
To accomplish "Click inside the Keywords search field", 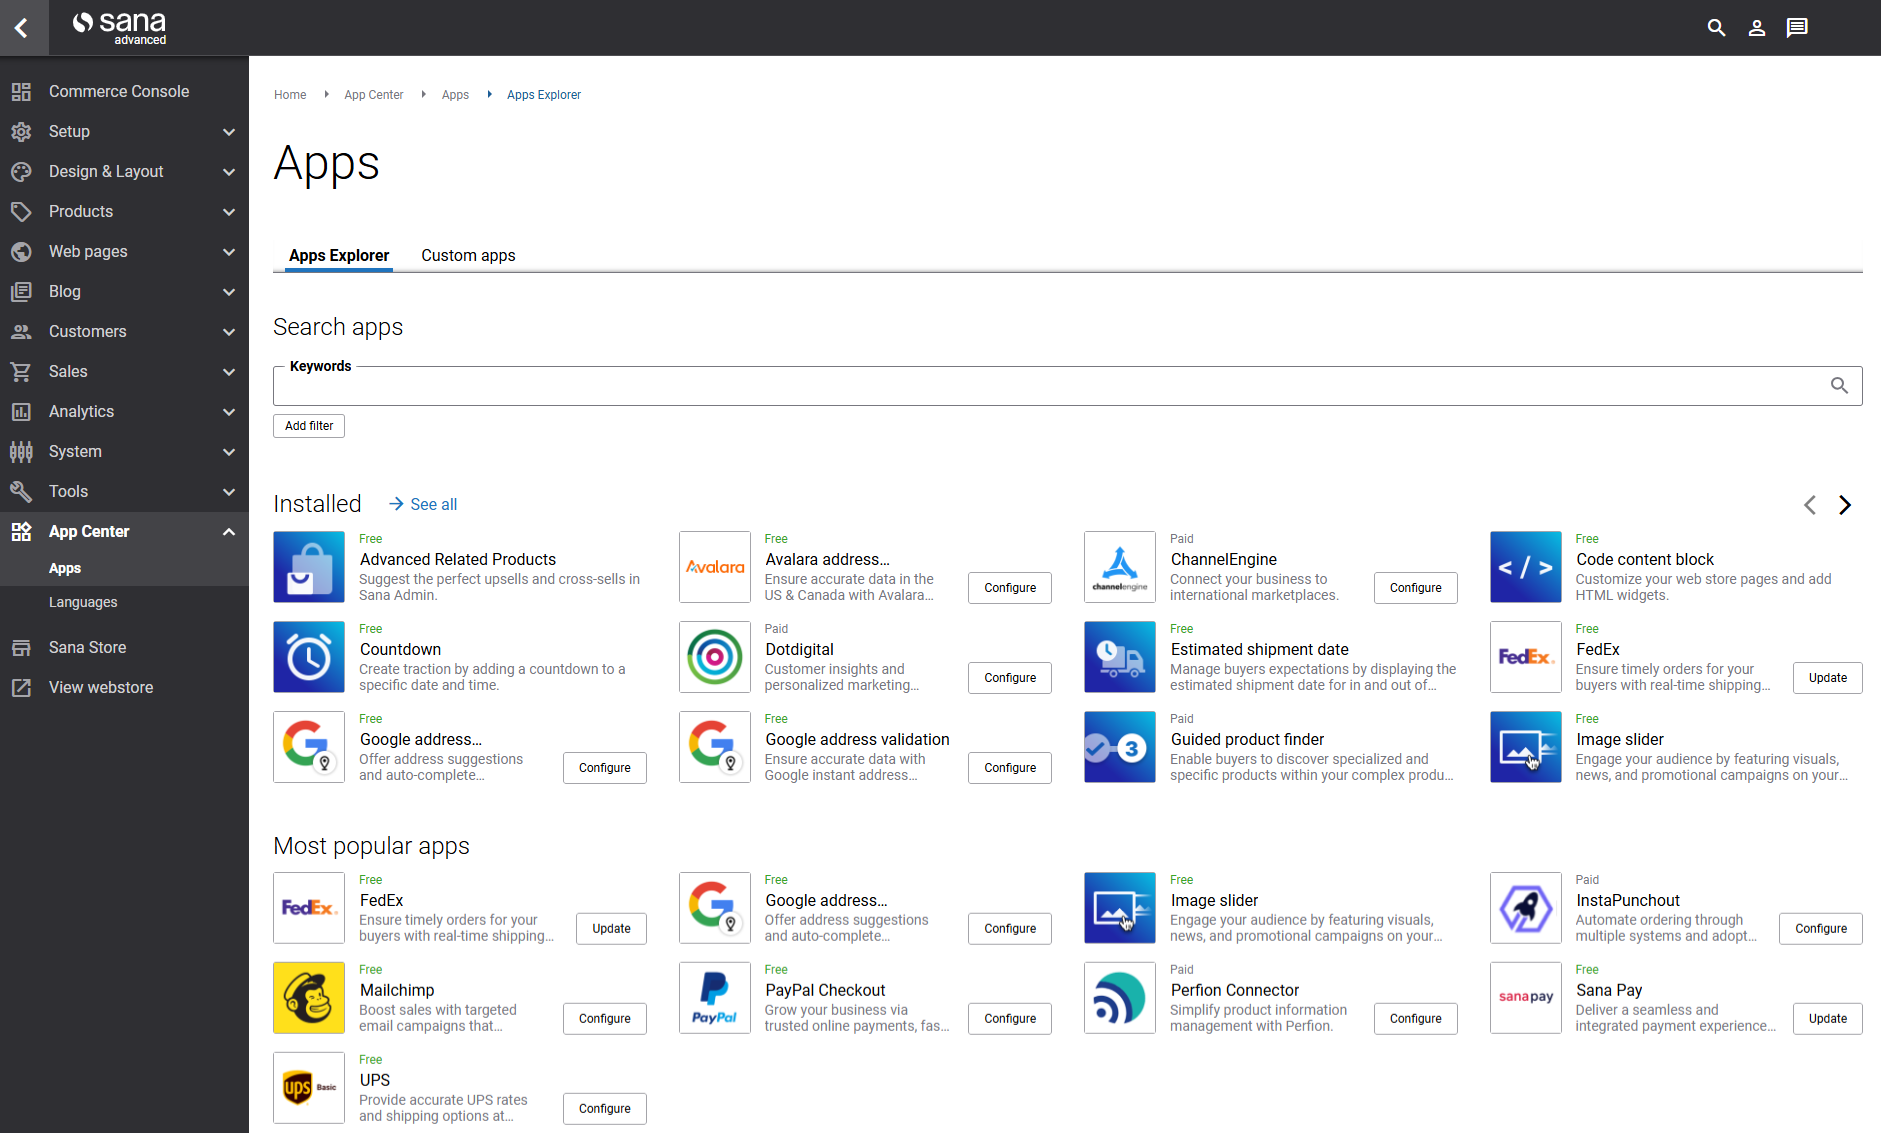I will 1000,385.
